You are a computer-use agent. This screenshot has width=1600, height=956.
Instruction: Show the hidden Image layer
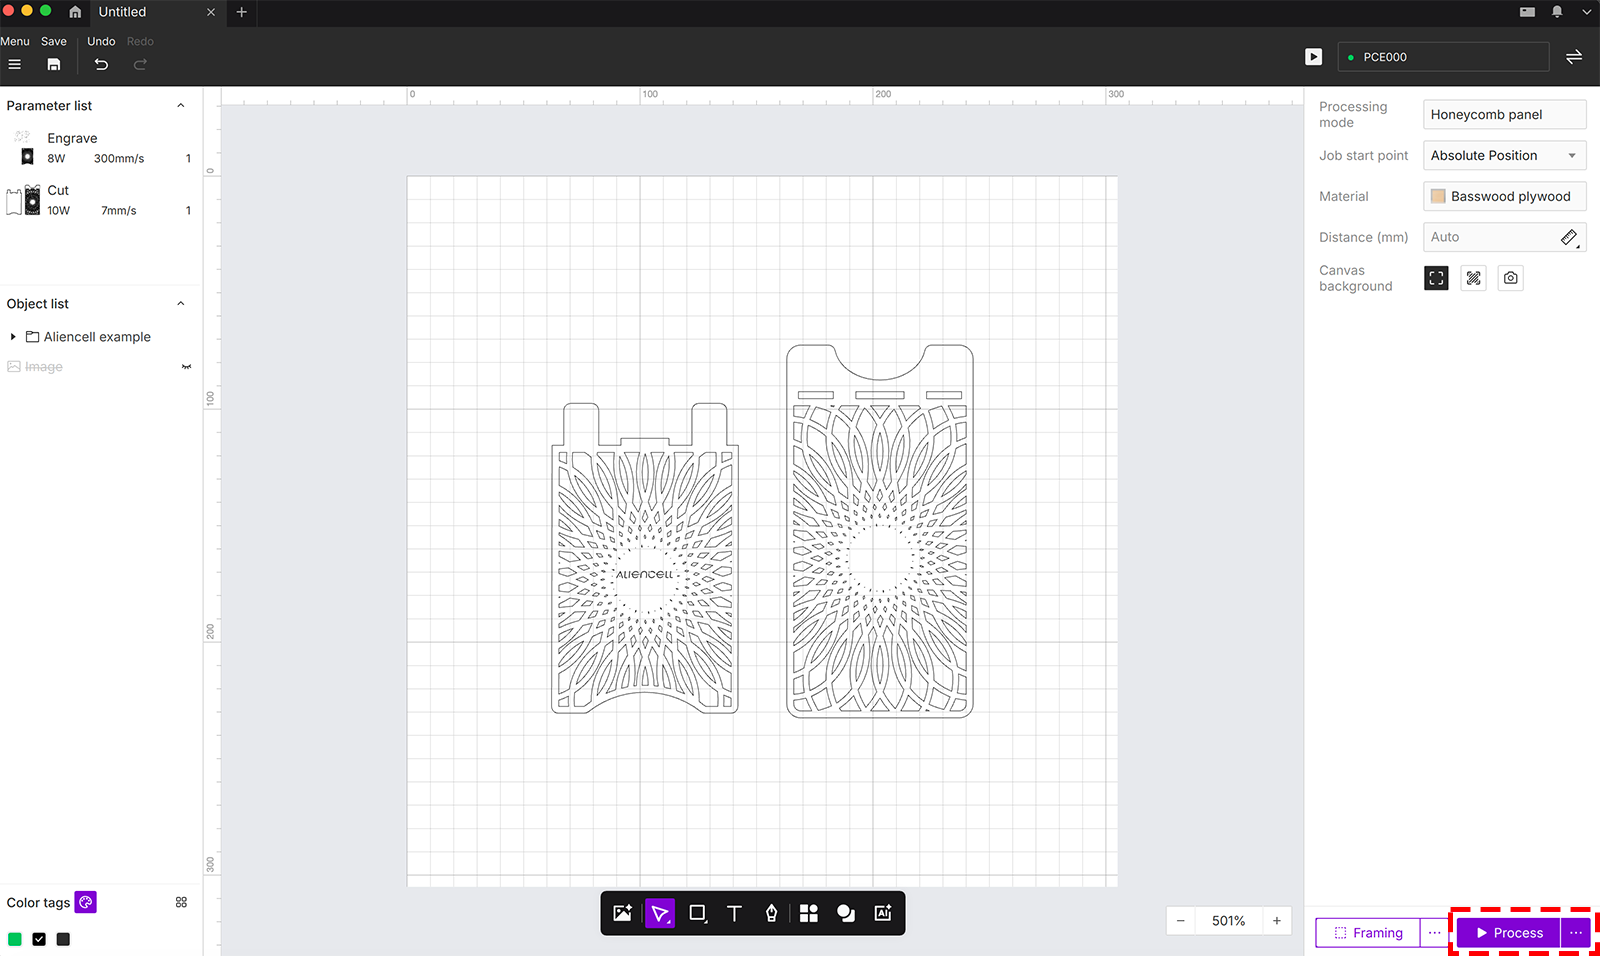click(x=186, y=367)
